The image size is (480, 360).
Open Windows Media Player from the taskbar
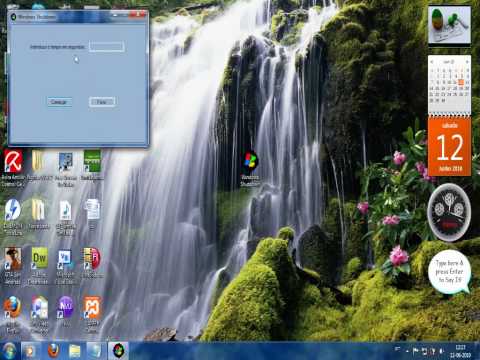tap(30, 351)
